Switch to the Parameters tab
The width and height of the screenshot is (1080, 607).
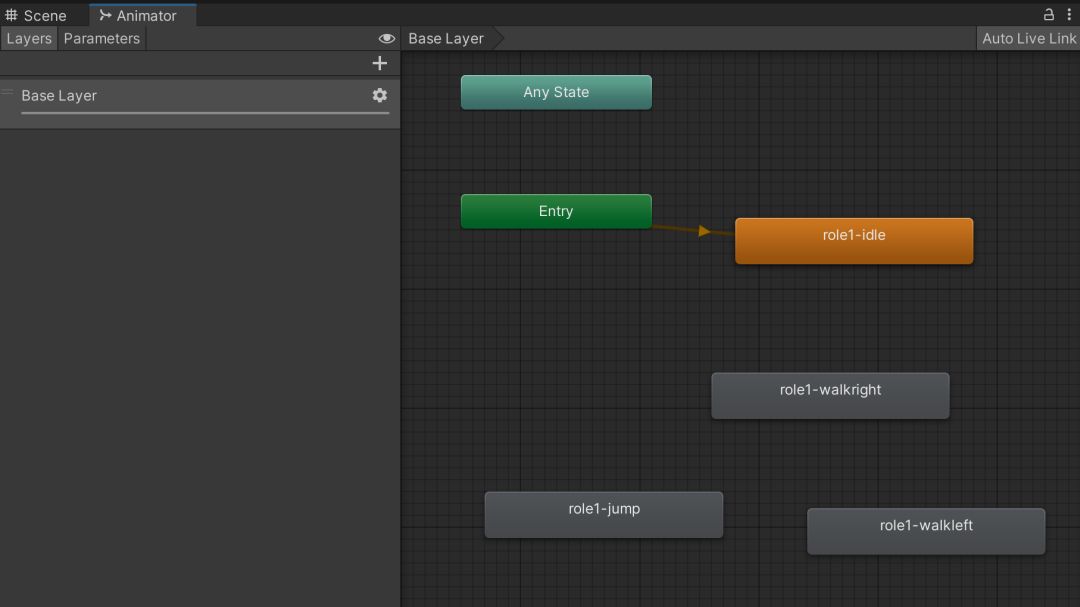(x=101, y=39)
